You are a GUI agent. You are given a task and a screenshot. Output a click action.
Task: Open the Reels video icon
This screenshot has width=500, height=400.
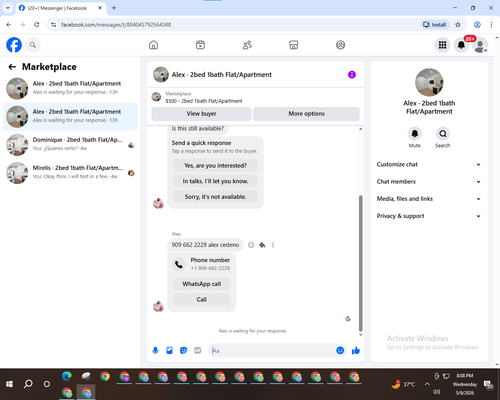coord(200,45)
